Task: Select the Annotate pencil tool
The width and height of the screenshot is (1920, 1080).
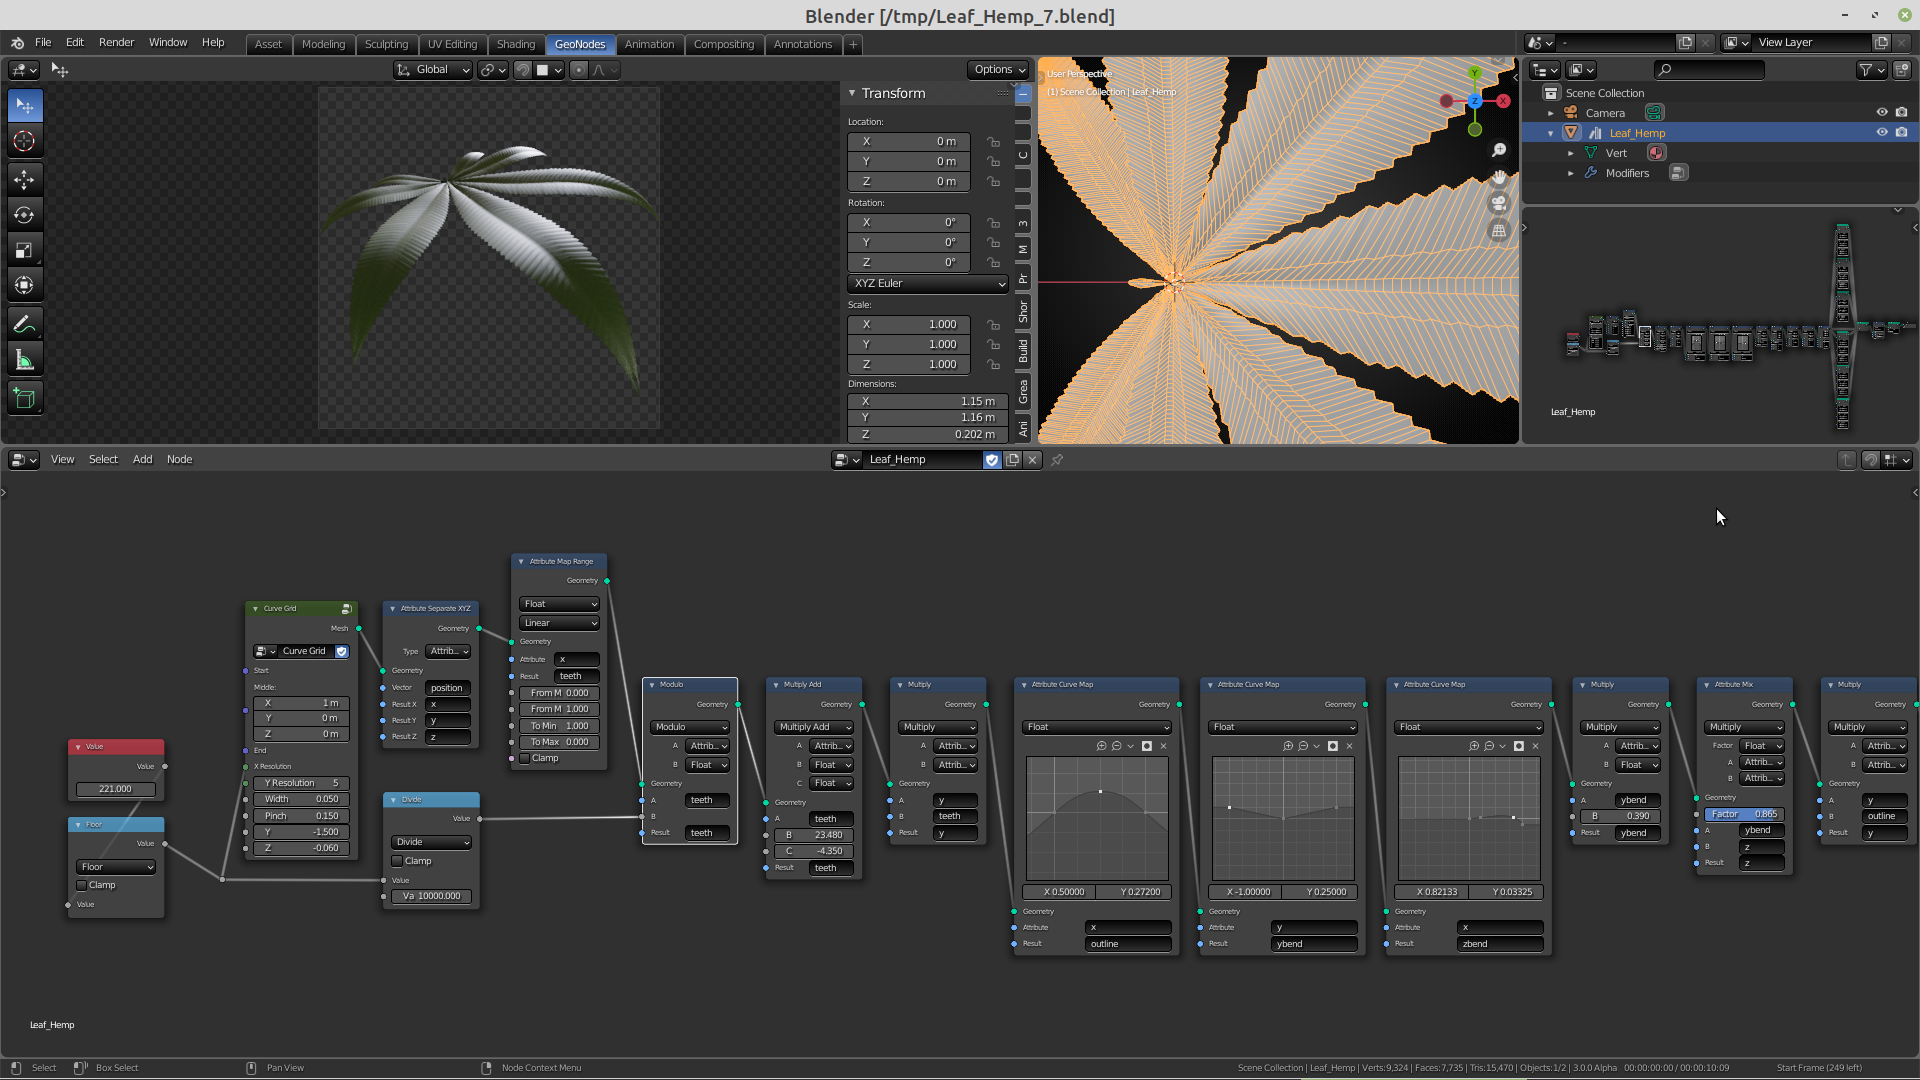Action: coord(25,324)
